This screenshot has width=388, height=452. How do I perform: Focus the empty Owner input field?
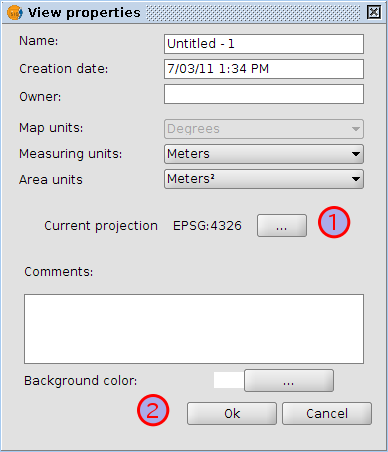point(264,94)
